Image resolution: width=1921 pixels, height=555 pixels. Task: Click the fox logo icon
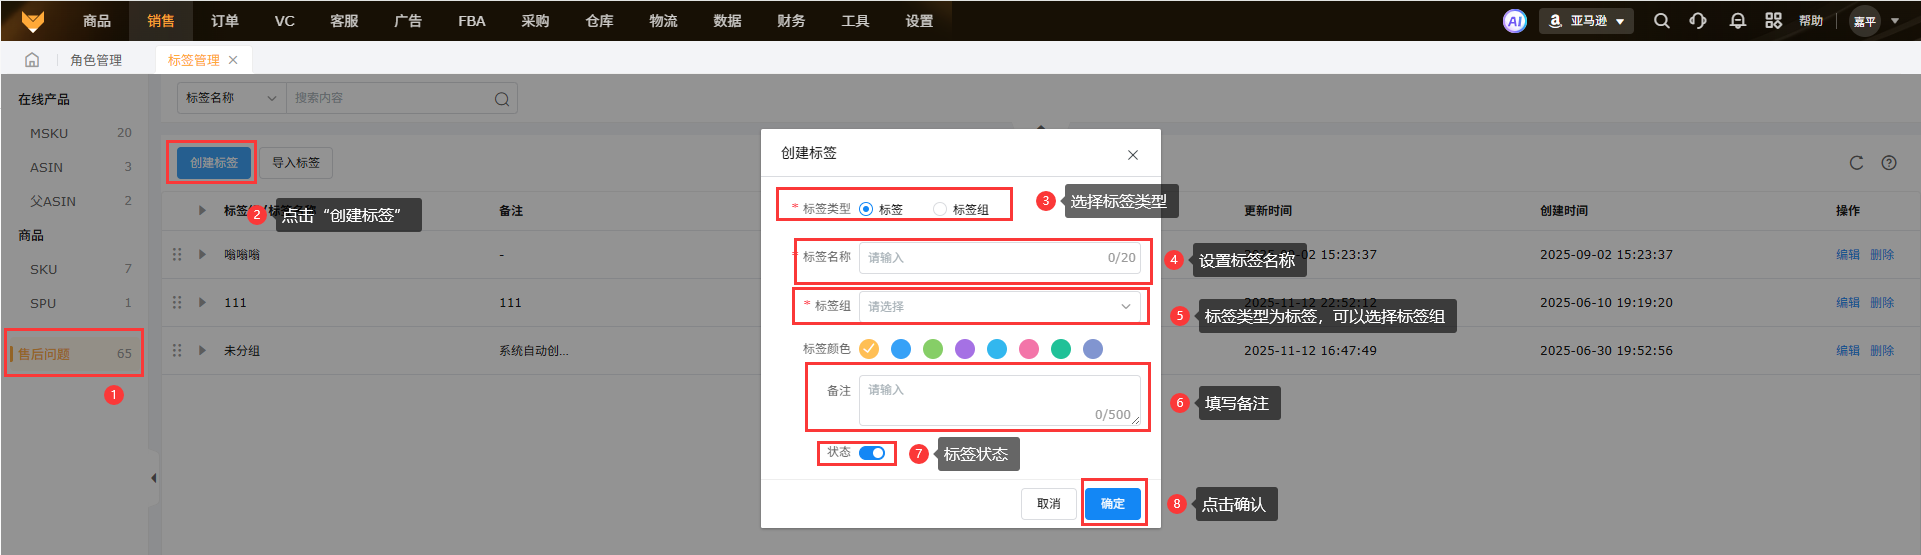33,21
